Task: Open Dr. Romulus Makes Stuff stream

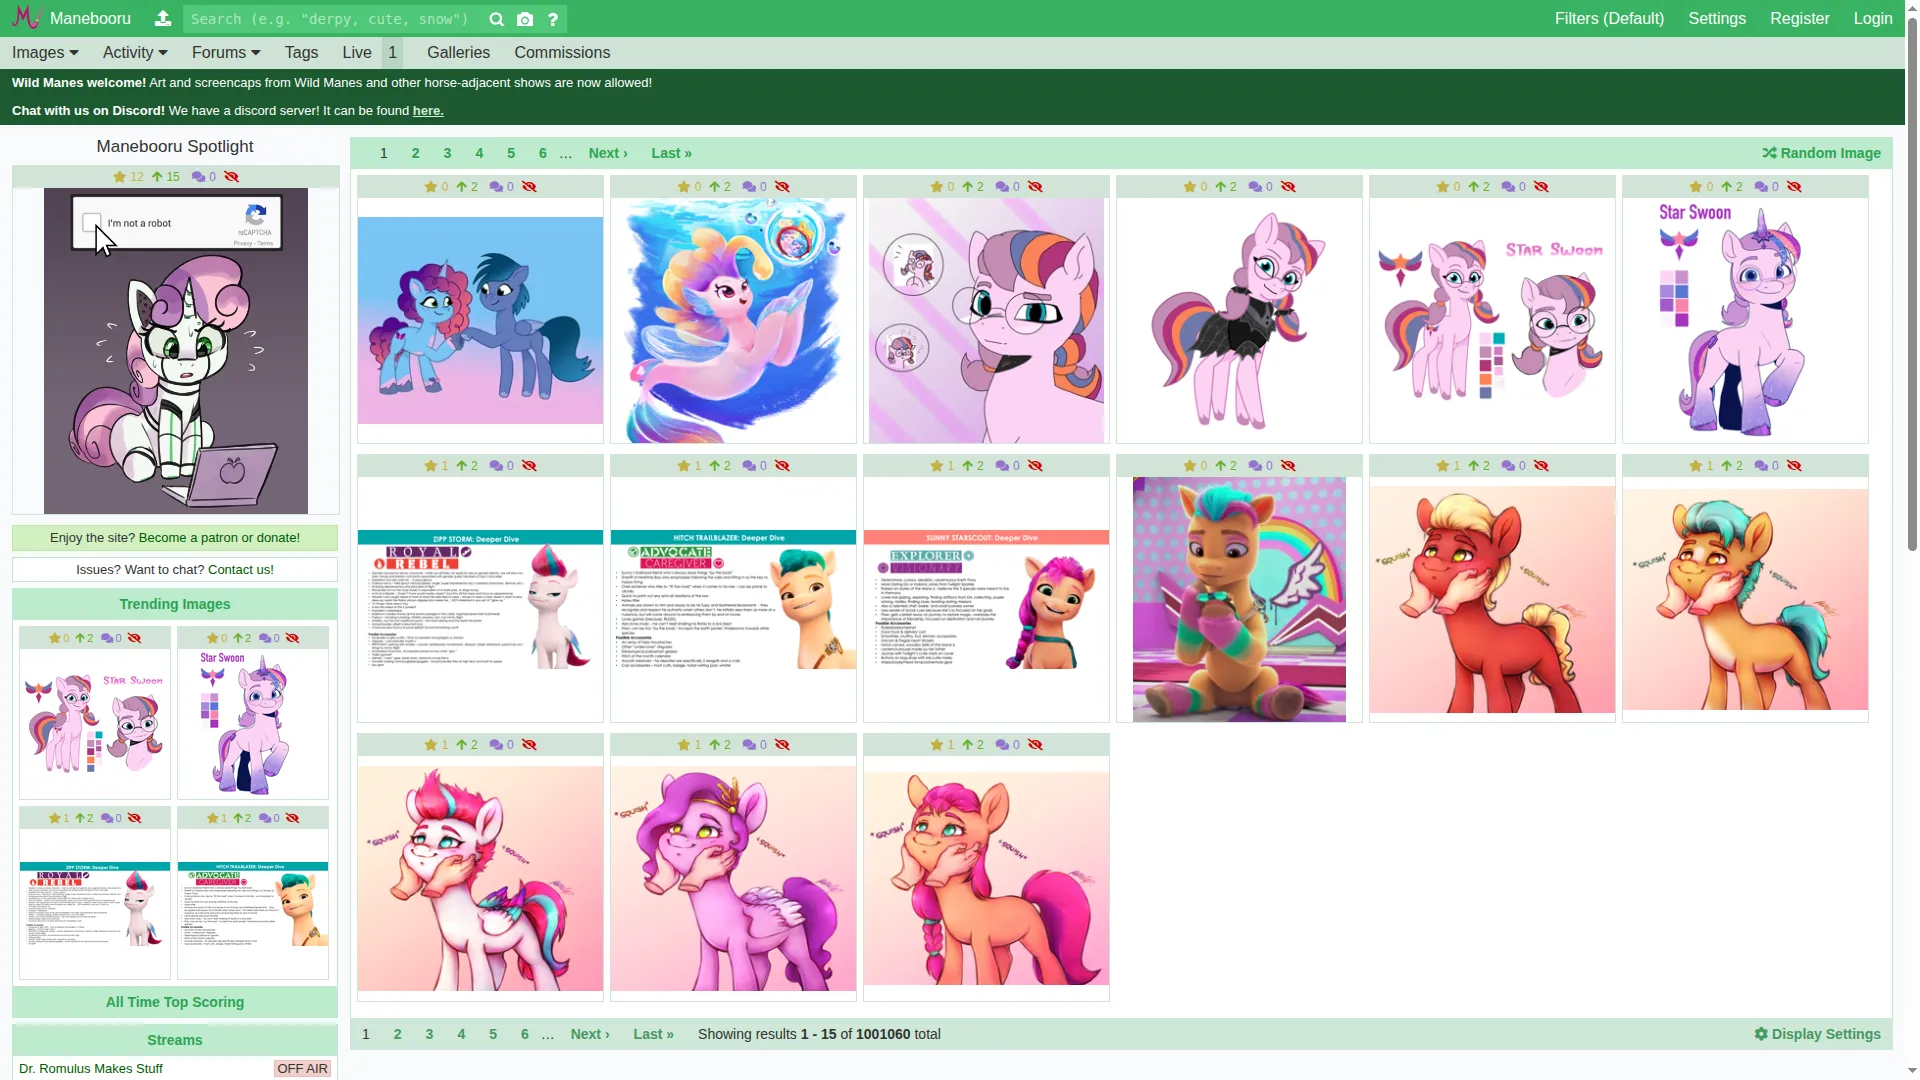Action: (91, 1069)
